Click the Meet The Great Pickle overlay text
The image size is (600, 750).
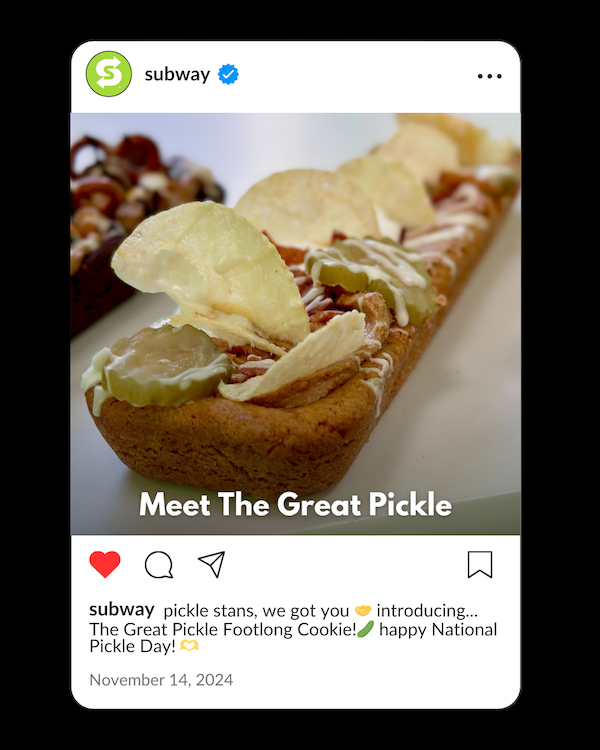pyautogui.click(x=295, y=504)
